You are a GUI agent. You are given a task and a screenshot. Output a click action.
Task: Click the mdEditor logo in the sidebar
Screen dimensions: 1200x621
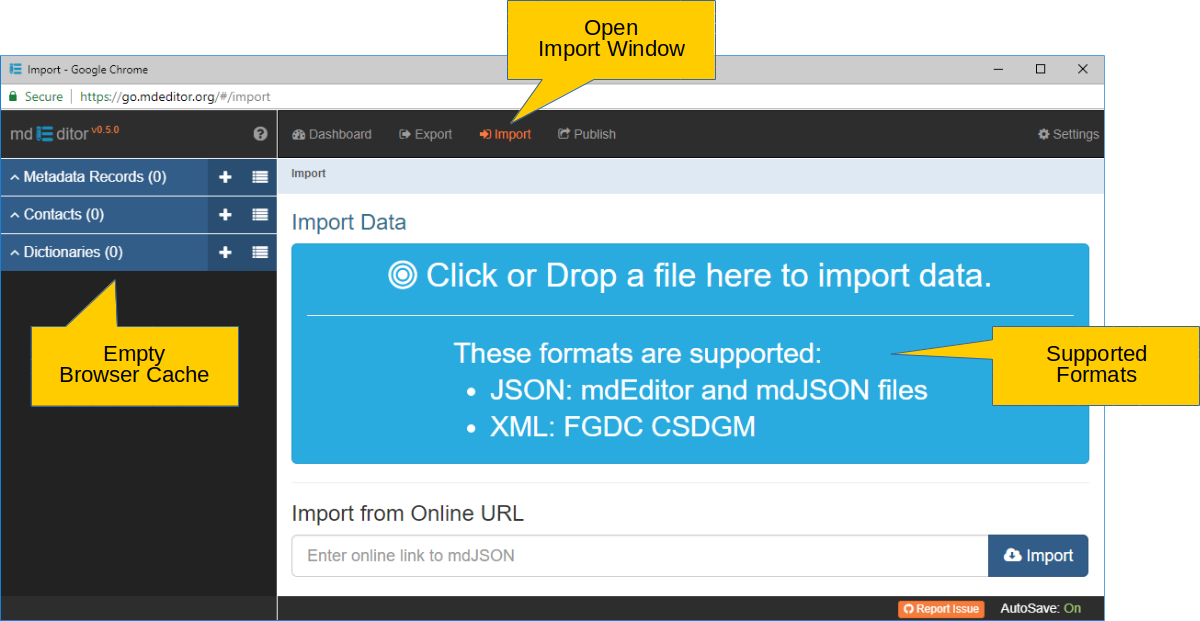coord(49,134)
